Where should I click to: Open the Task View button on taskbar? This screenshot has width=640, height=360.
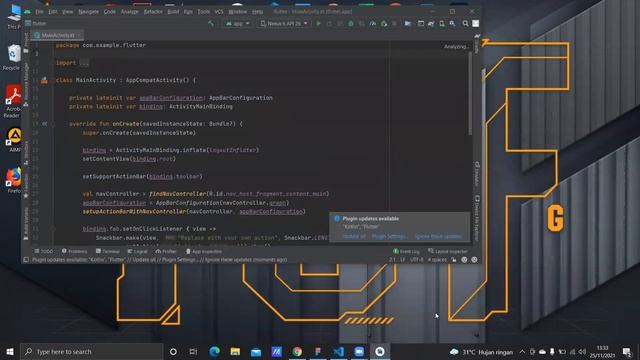(x=193, y=351)
